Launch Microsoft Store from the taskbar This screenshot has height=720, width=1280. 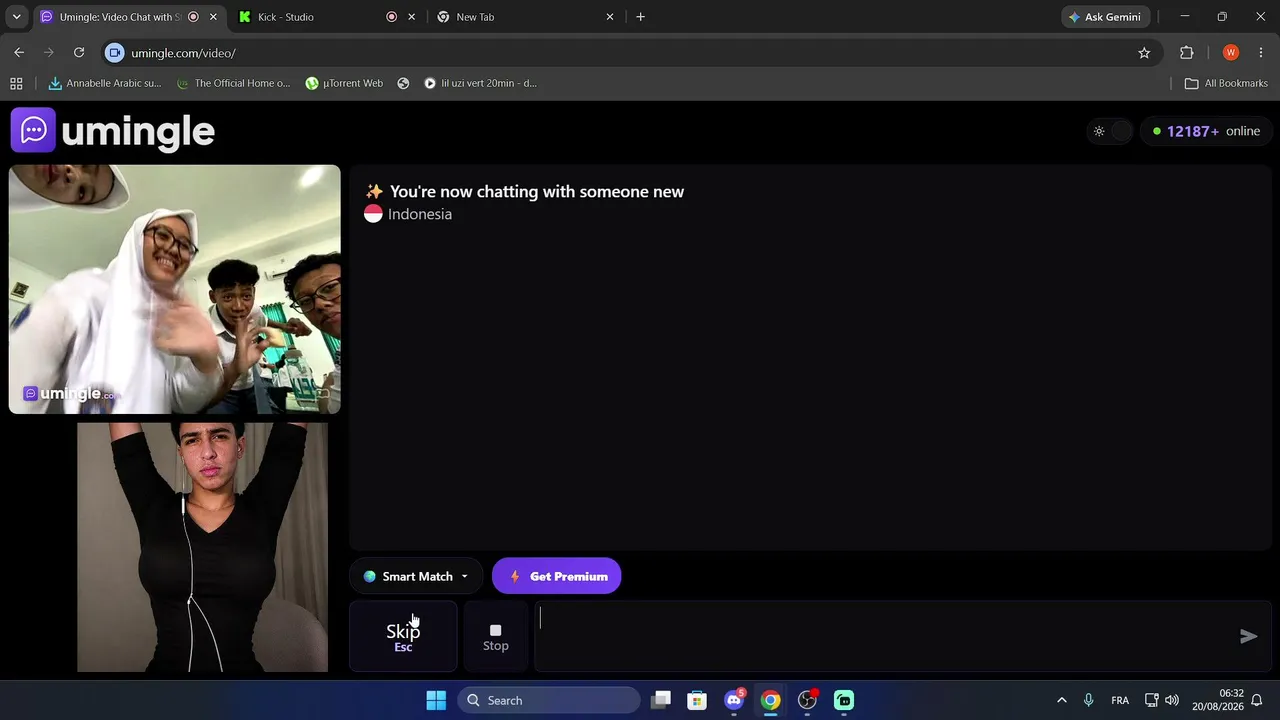coord(697,700)
